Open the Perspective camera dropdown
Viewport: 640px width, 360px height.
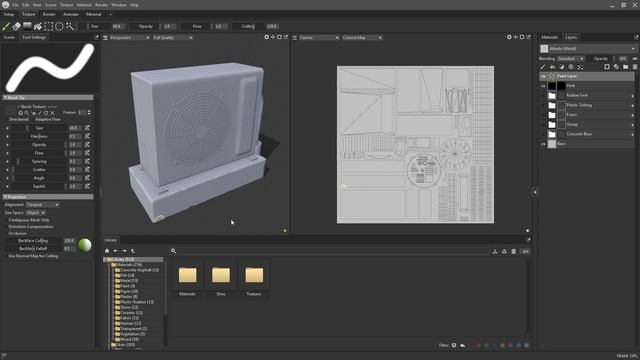pyautogui.click(x=129, y=38)
